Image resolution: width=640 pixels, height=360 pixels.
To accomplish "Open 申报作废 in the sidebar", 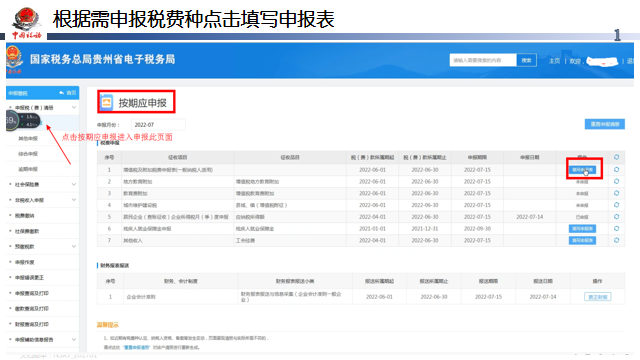I will [x=24, y=262].
